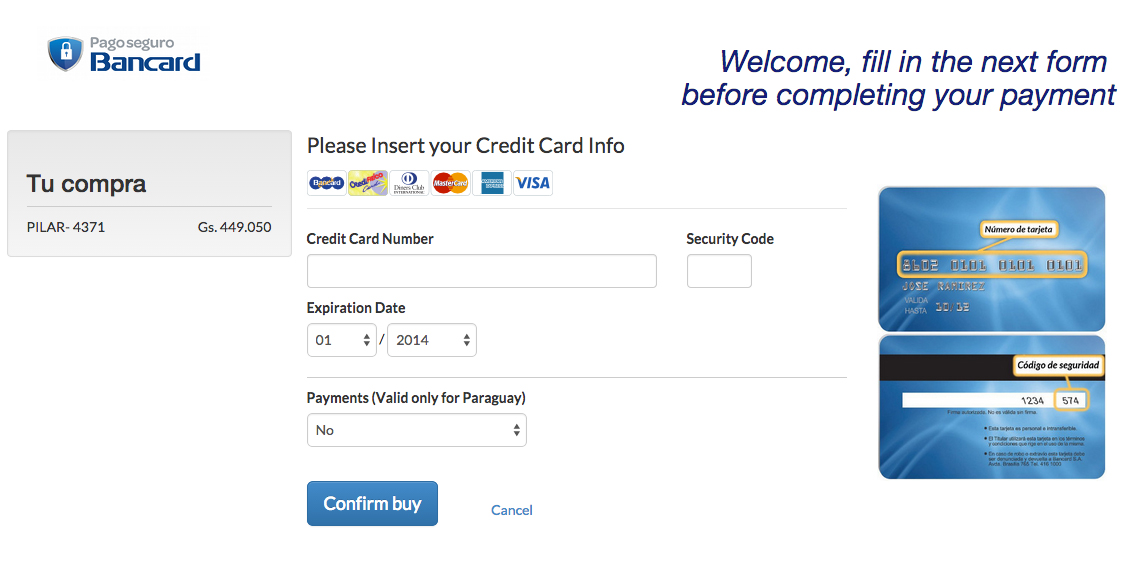1148x561 pixels.
Task: Click the Confirm buy button
Action: pyautogui.click(x=372, y=504)
